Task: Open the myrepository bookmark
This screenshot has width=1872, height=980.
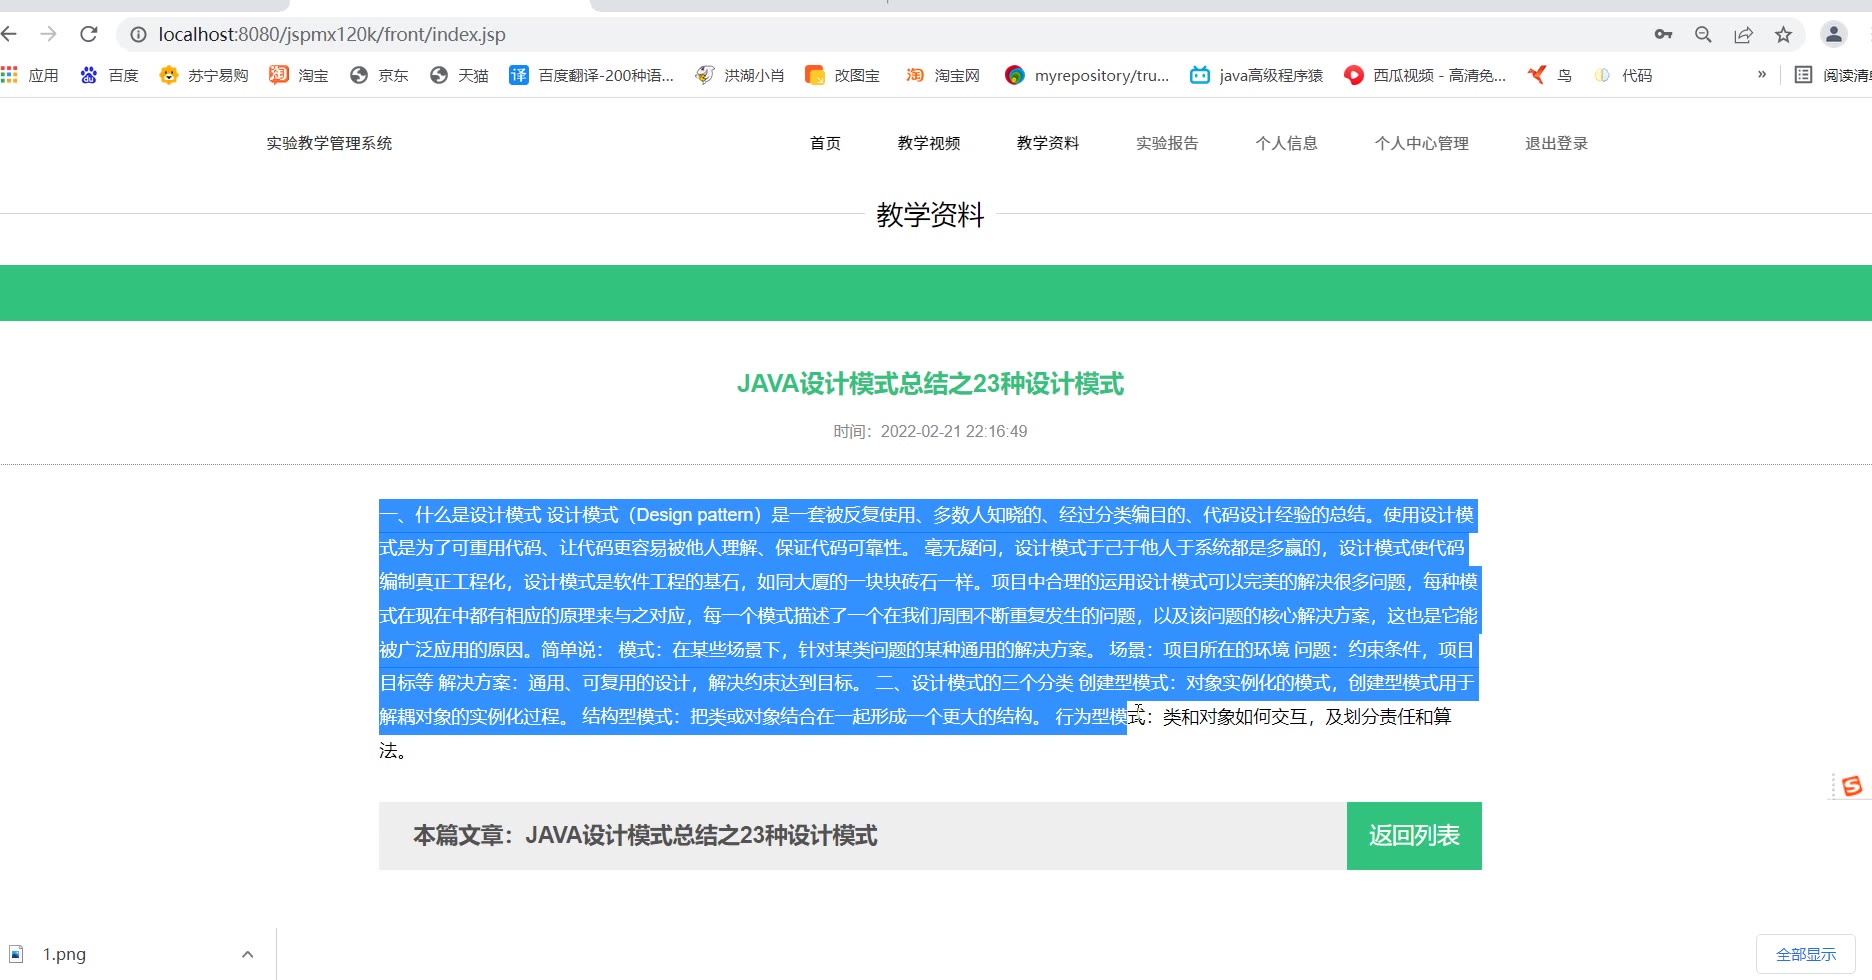Action: (1087, 75)
